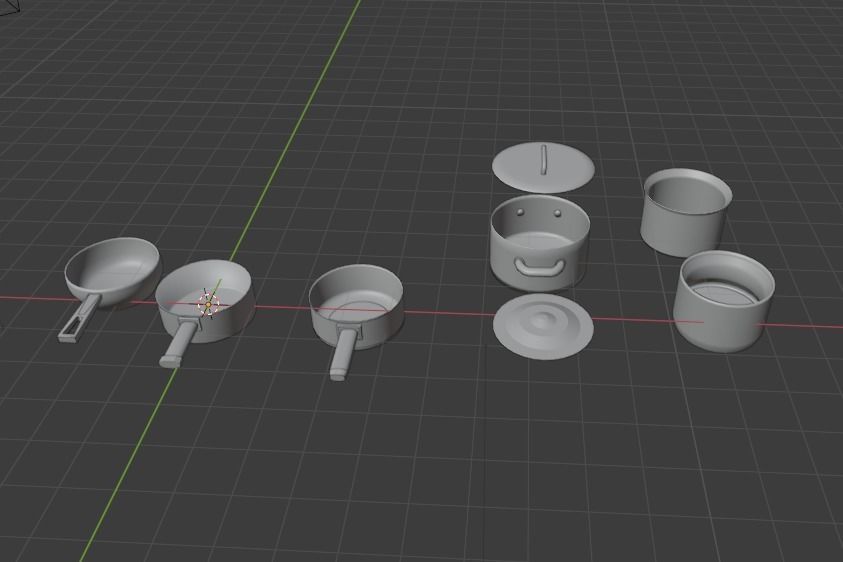Screen dimensions: 843x562
Task: Click the 3D cursor crosshair marker
Action: coord(209,304)
